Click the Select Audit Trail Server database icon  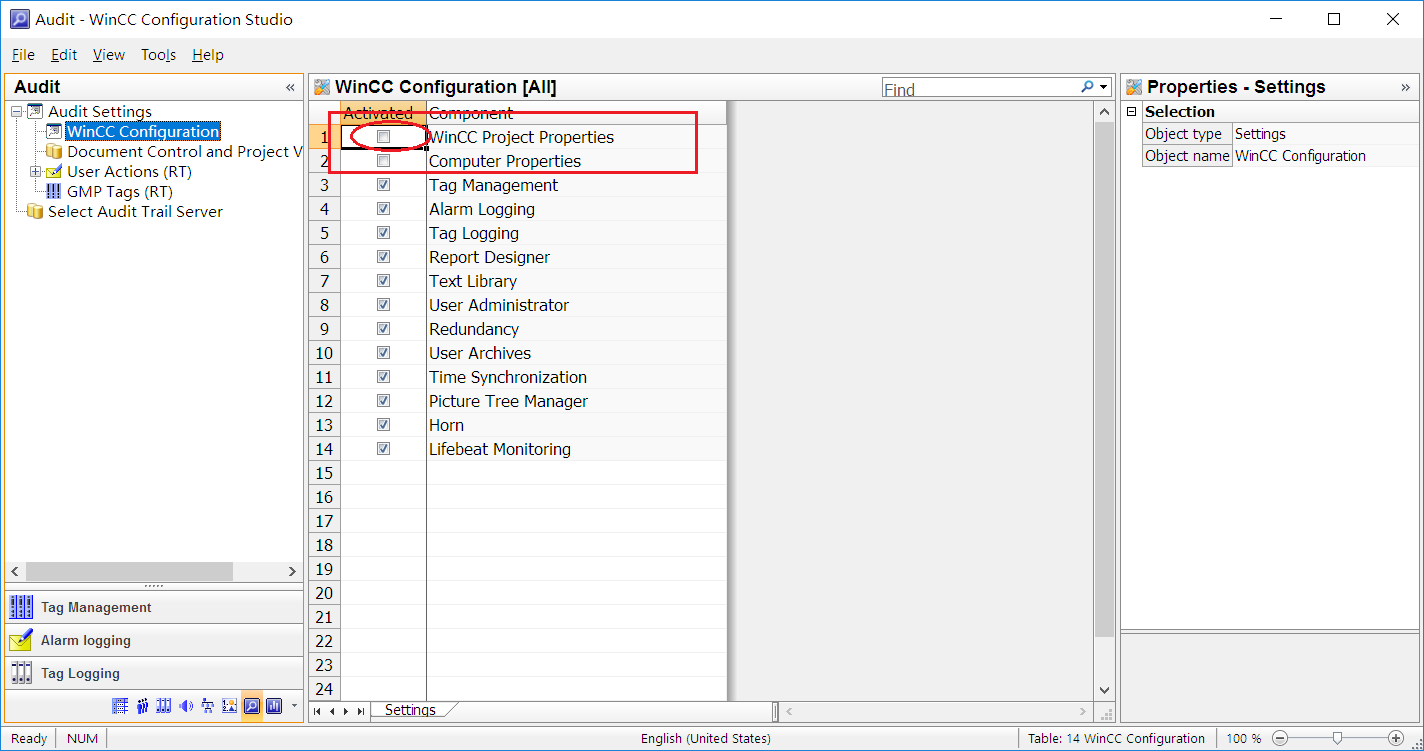pos(35,211)
